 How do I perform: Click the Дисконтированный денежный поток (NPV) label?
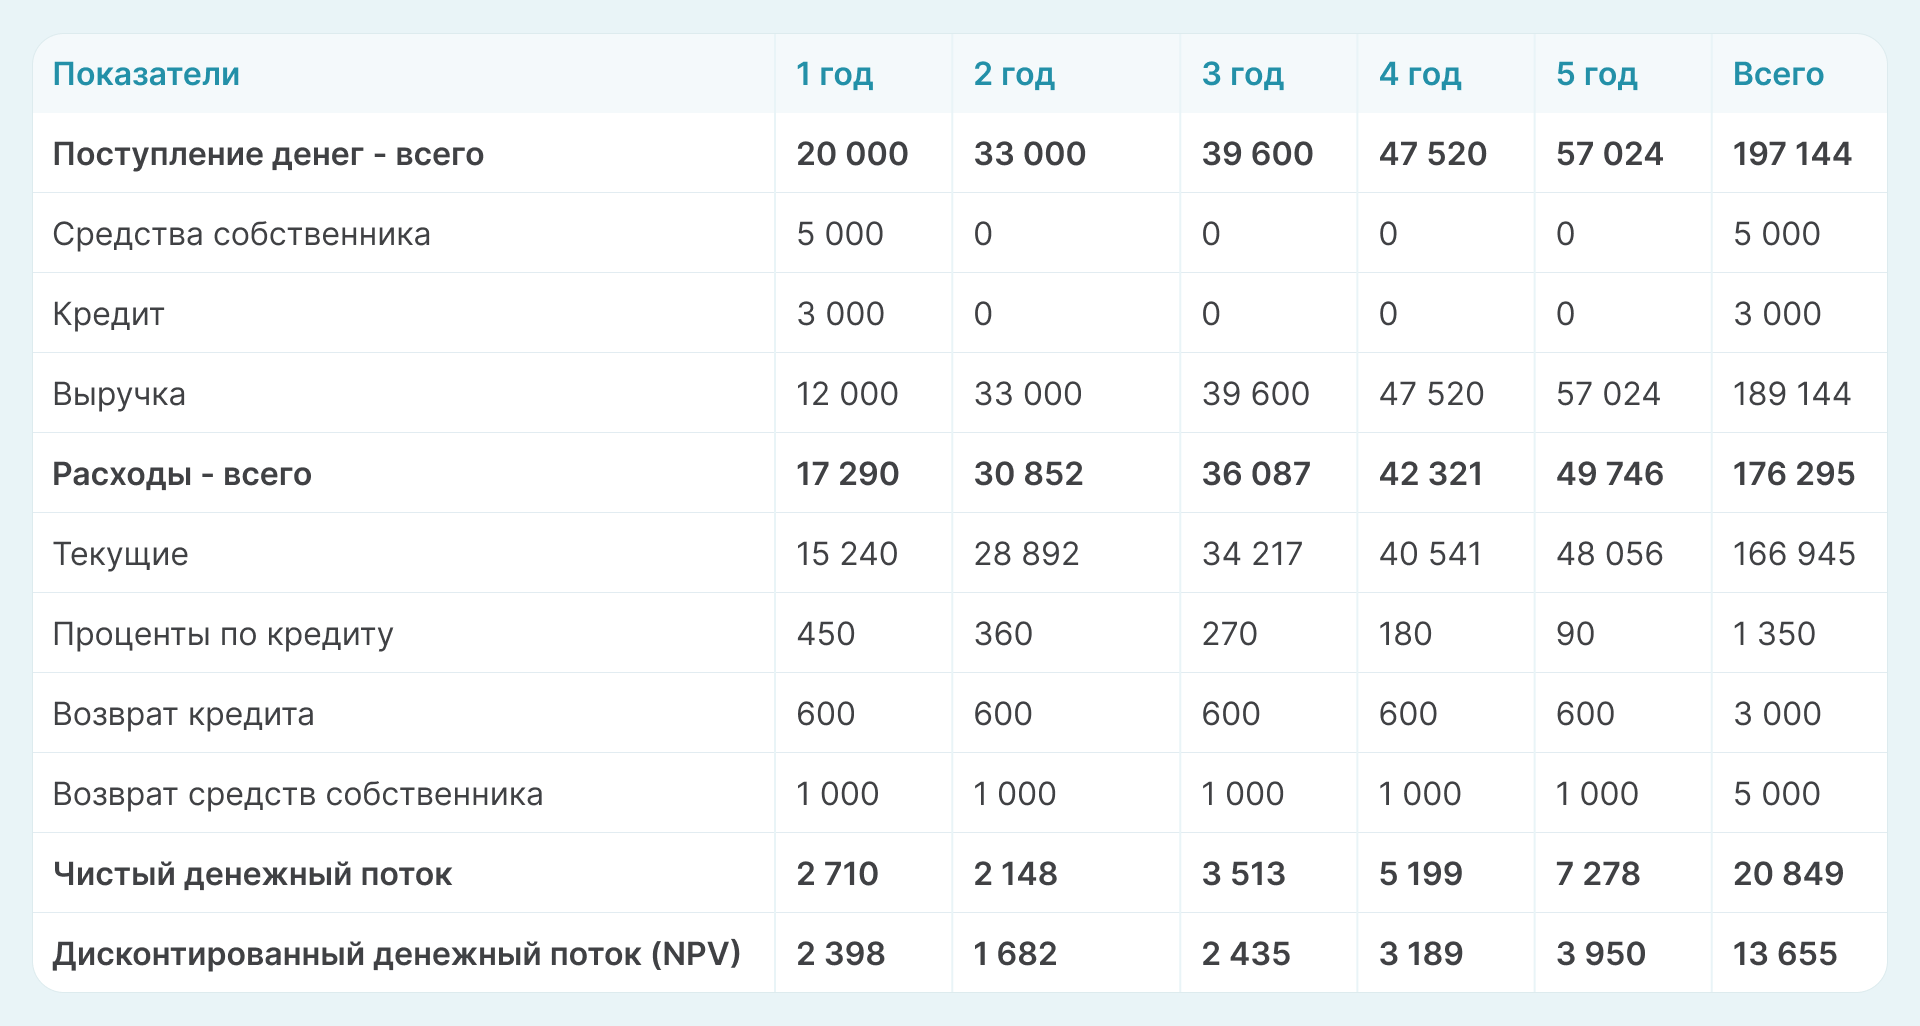tap(396, 954)
